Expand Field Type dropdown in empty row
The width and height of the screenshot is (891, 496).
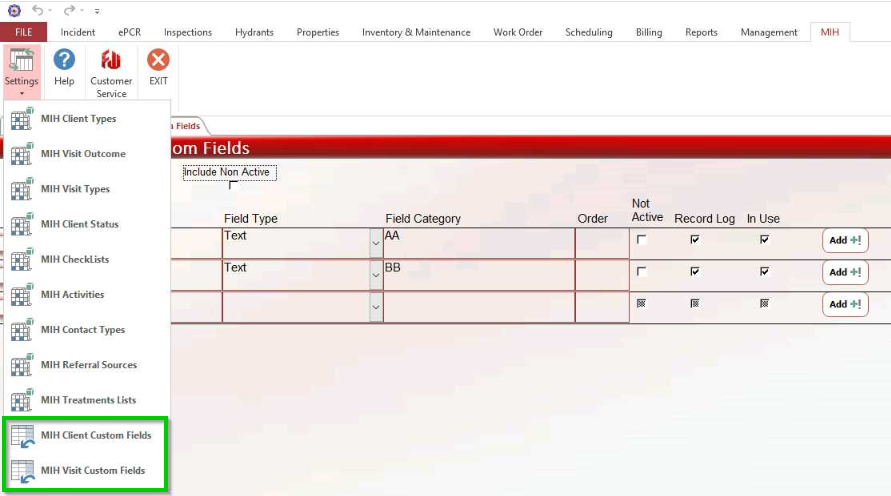[376, 307]
